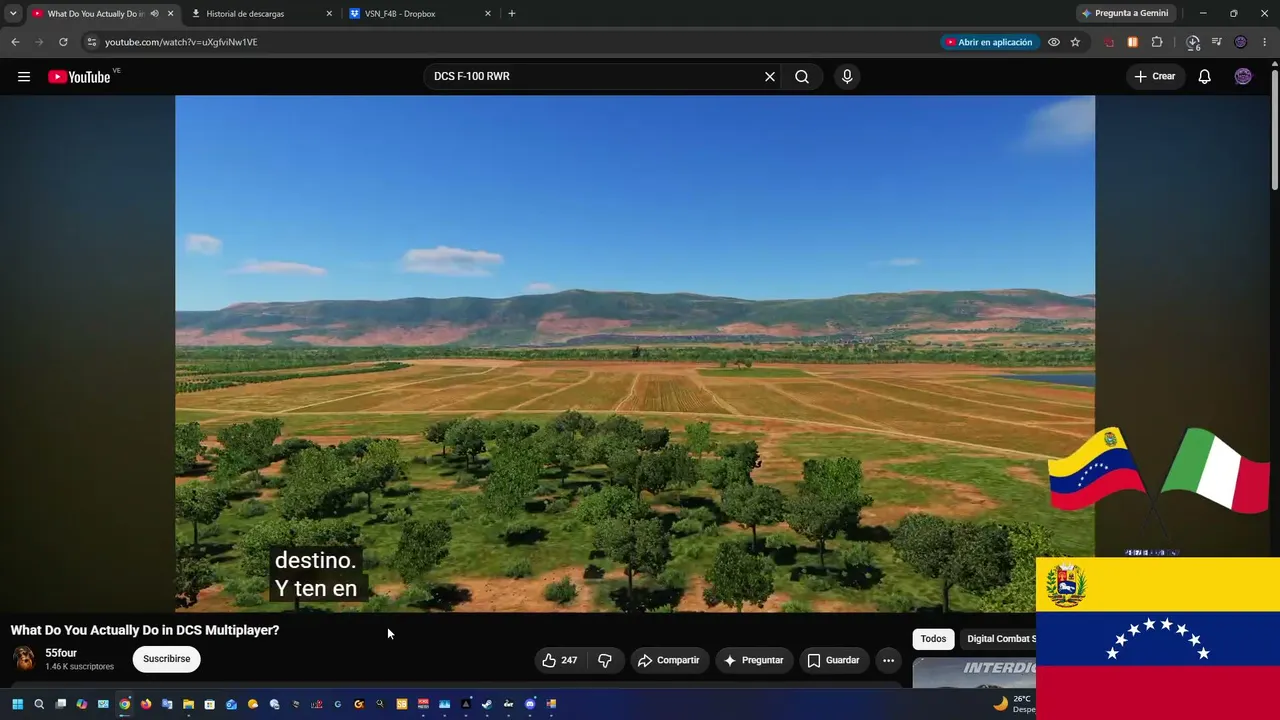
Task: Dislike the video with thumbs down
Action: pos(605,660)
